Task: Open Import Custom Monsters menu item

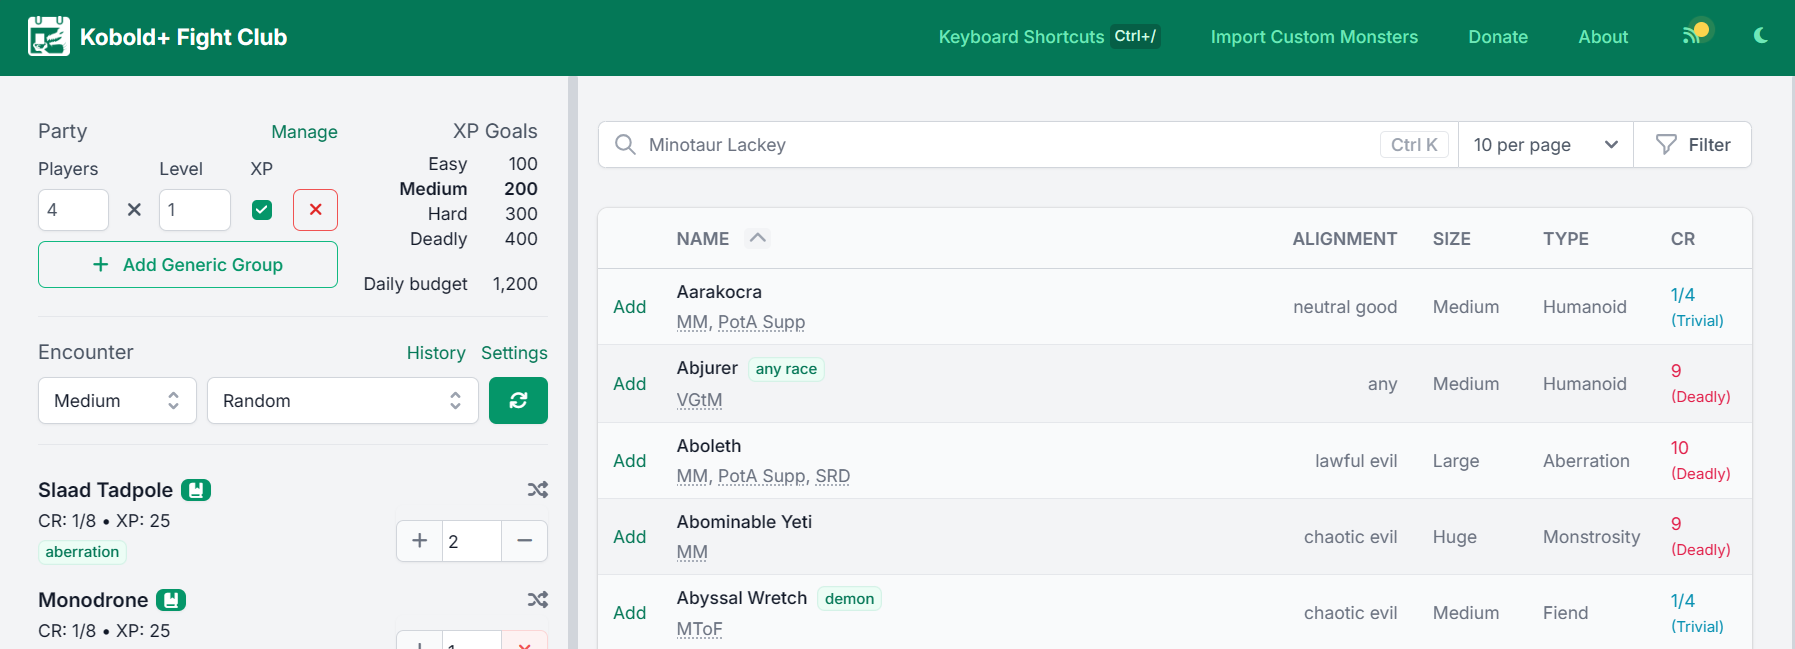Action: tap(1314, 37)
